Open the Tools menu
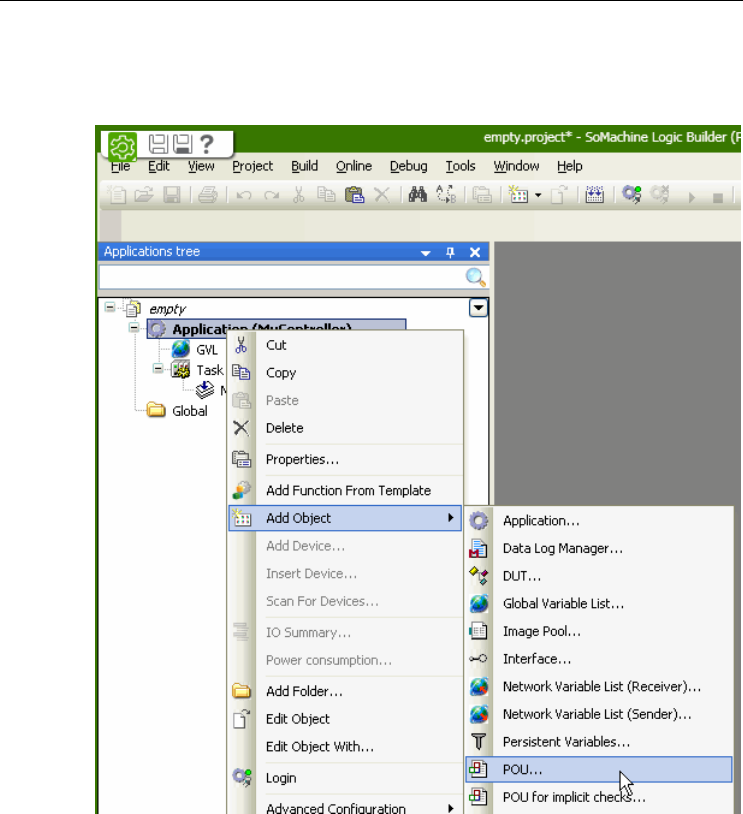 click(x=461, y=166)
